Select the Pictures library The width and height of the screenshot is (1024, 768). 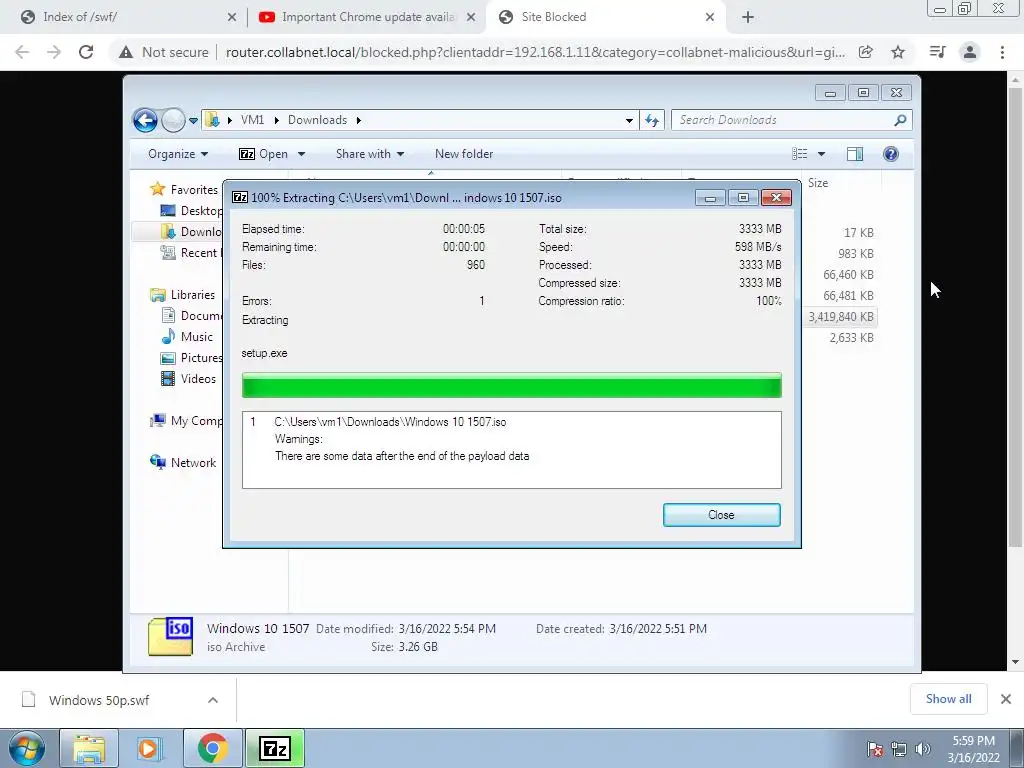pyautogui.click(x=192, y=358)
